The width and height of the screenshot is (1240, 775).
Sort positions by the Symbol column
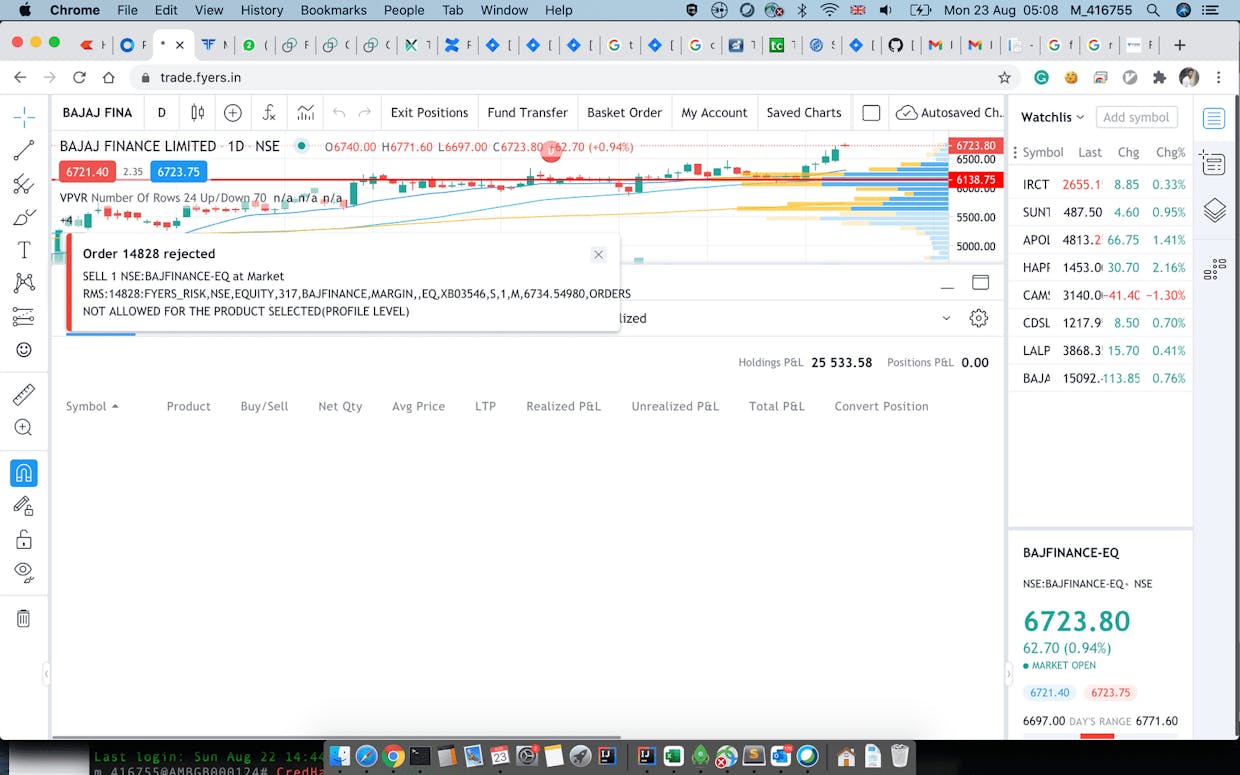[x=92, y=406]
